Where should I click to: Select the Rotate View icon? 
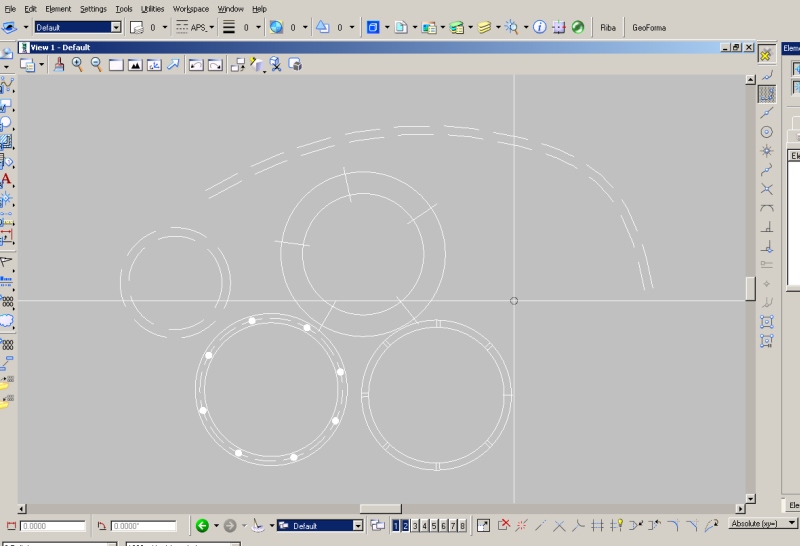154,65
